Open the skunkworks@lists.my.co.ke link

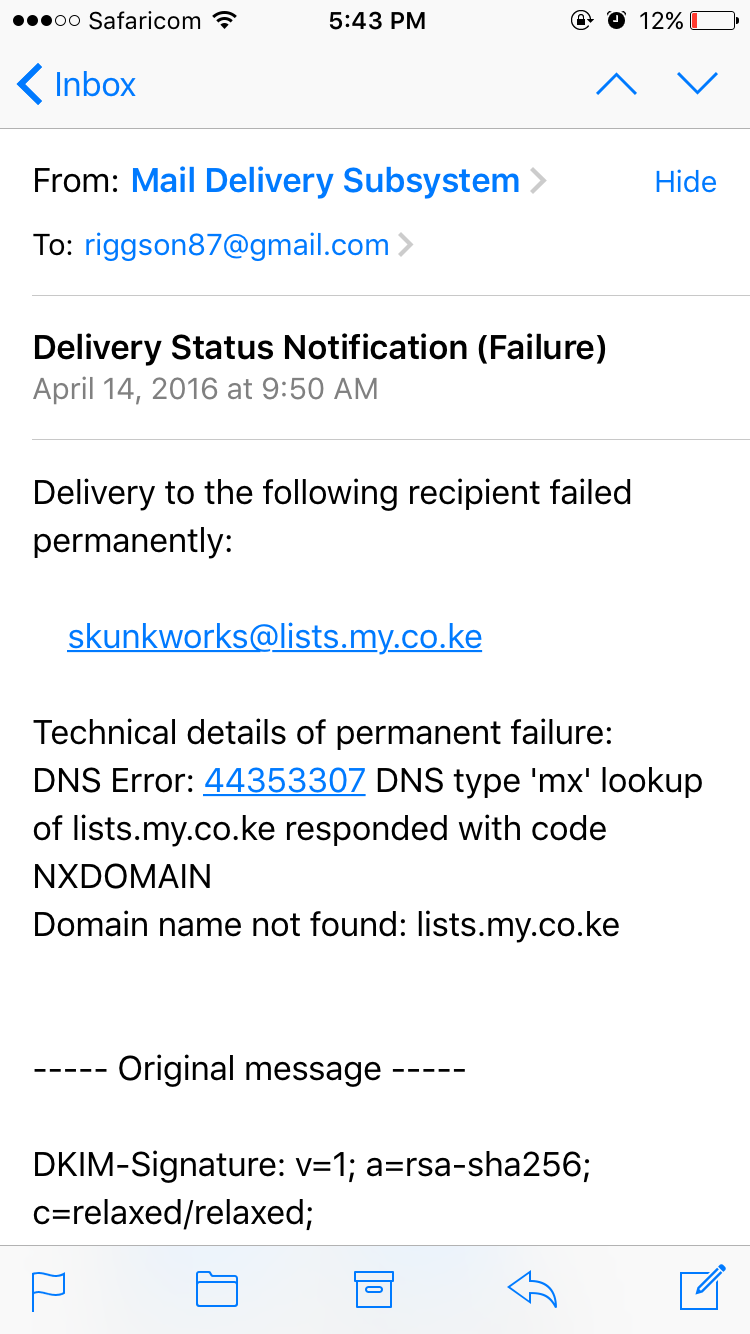275,637
